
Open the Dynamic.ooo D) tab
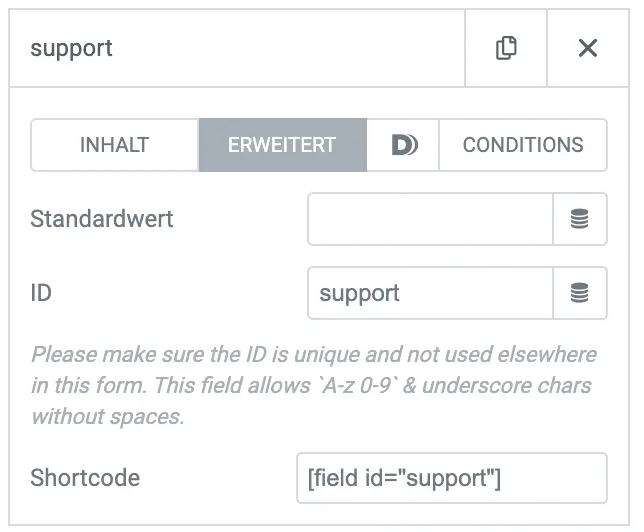point(403,145)
